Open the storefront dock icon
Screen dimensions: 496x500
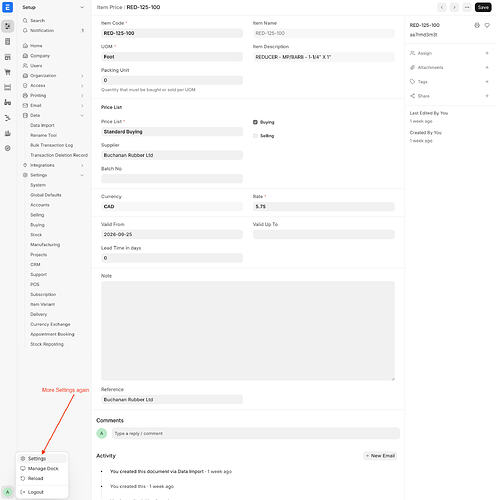pos(7,57)
